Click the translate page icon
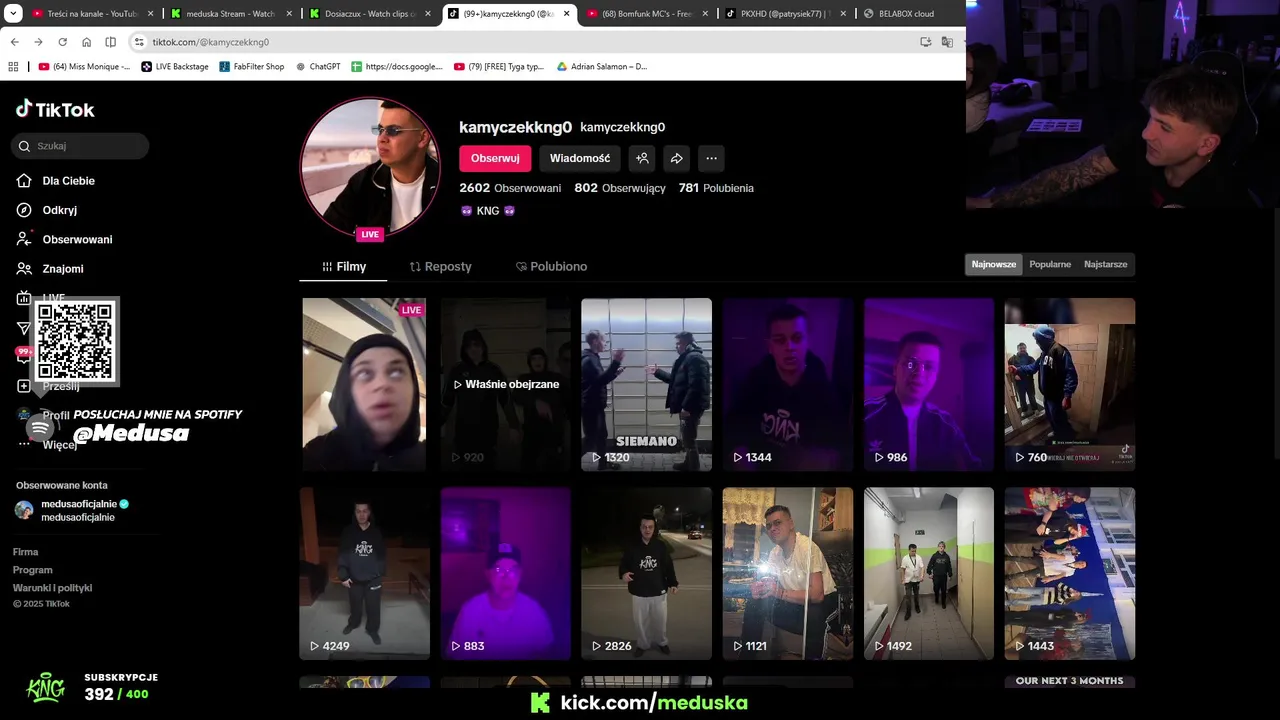Viewport: 1280px width, 720px height. [x=947, y=42]
